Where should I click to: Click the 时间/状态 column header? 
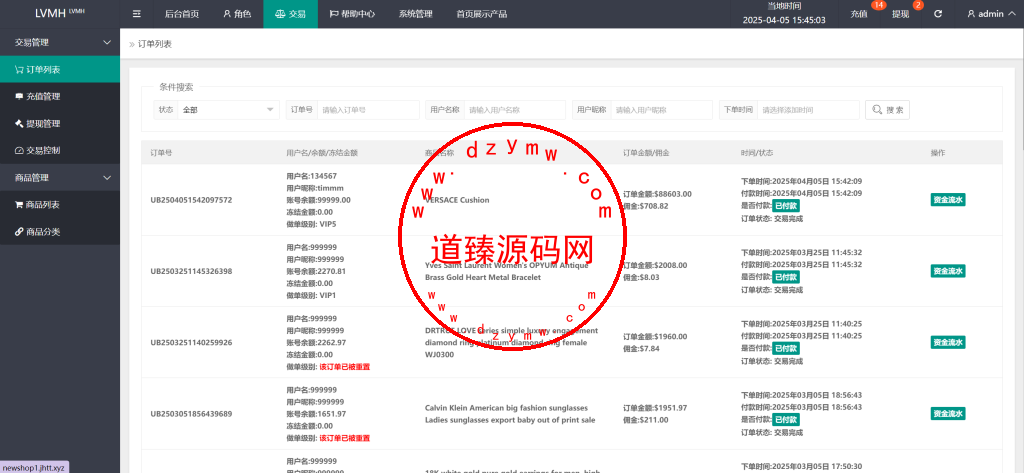757,153
